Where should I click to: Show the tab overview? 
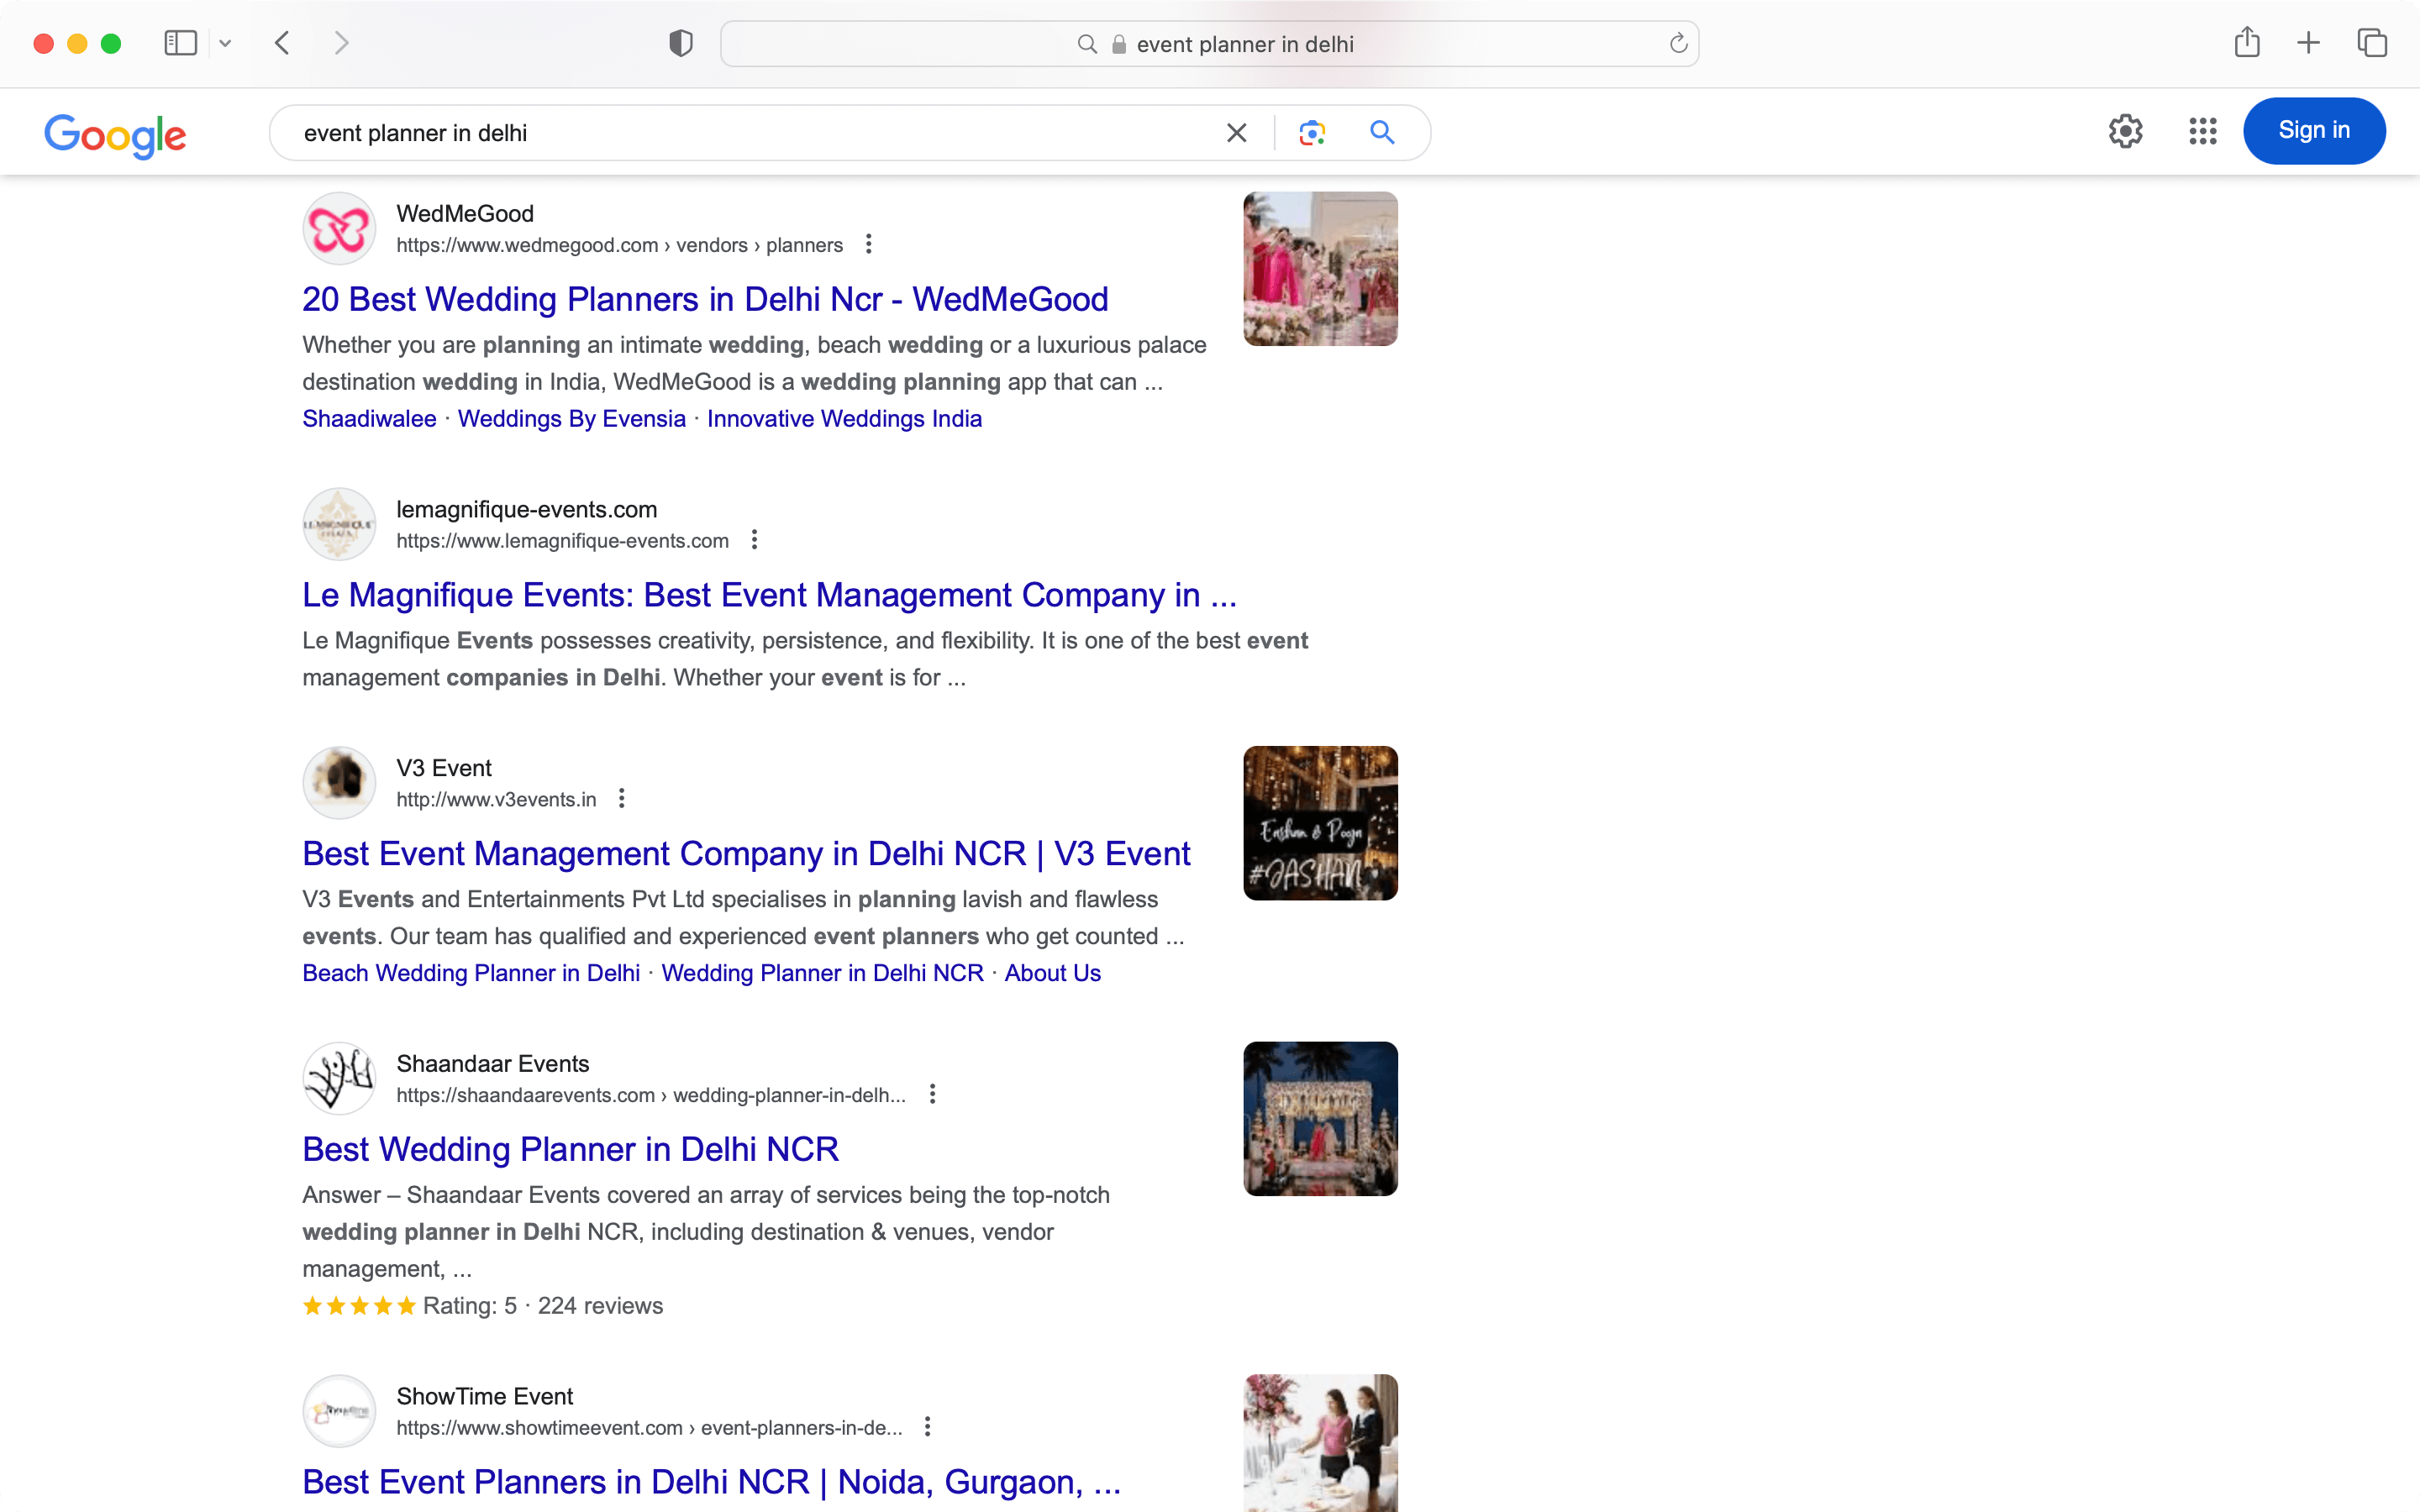coord(2372,43)
